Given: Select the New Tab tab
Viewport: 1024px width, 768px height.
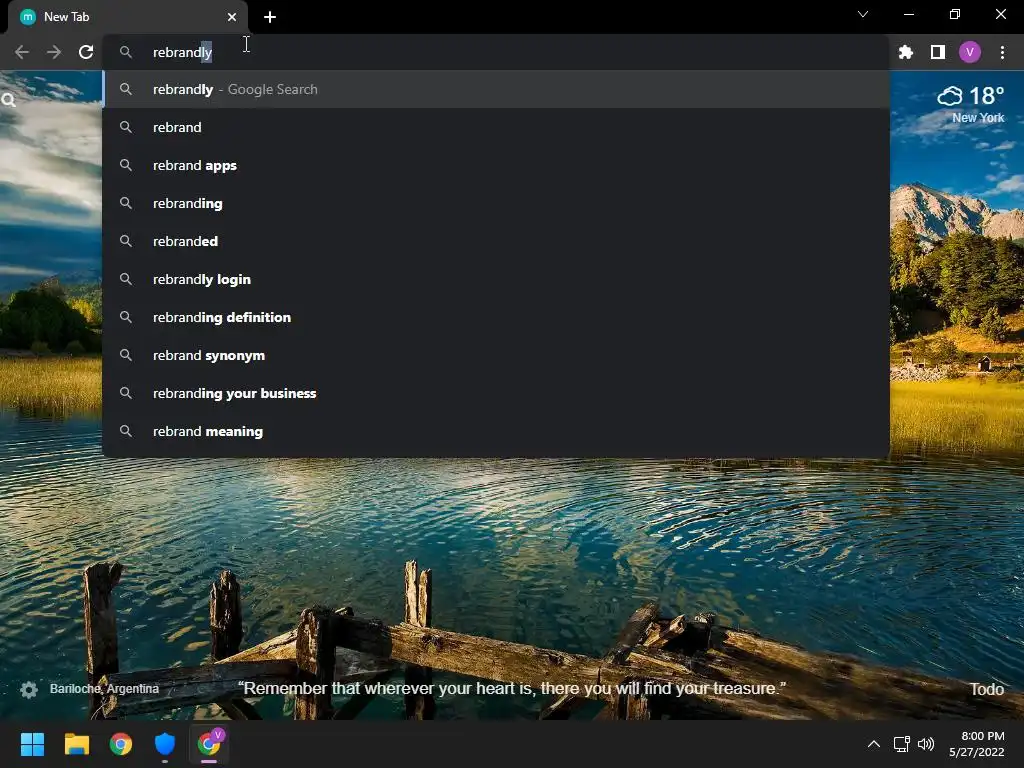Looking at the screenshot, I should point(129,17).
